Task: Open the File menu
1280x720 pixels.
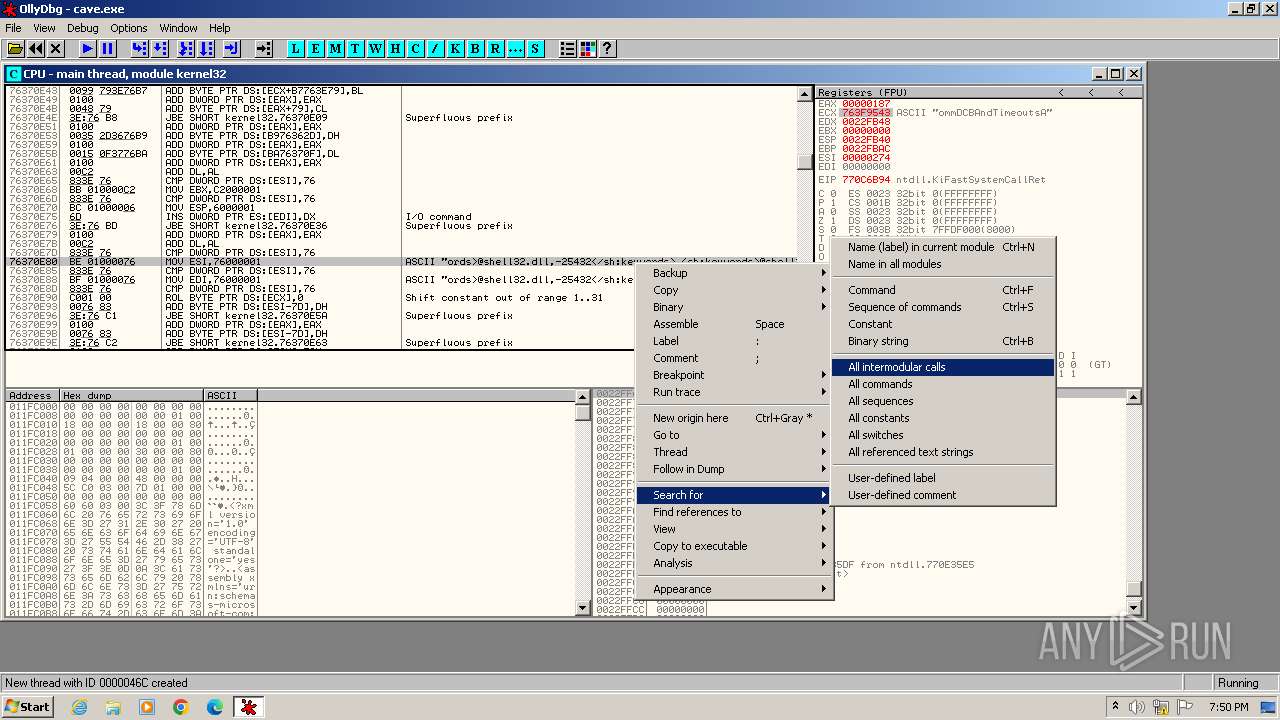Action: 13,28
